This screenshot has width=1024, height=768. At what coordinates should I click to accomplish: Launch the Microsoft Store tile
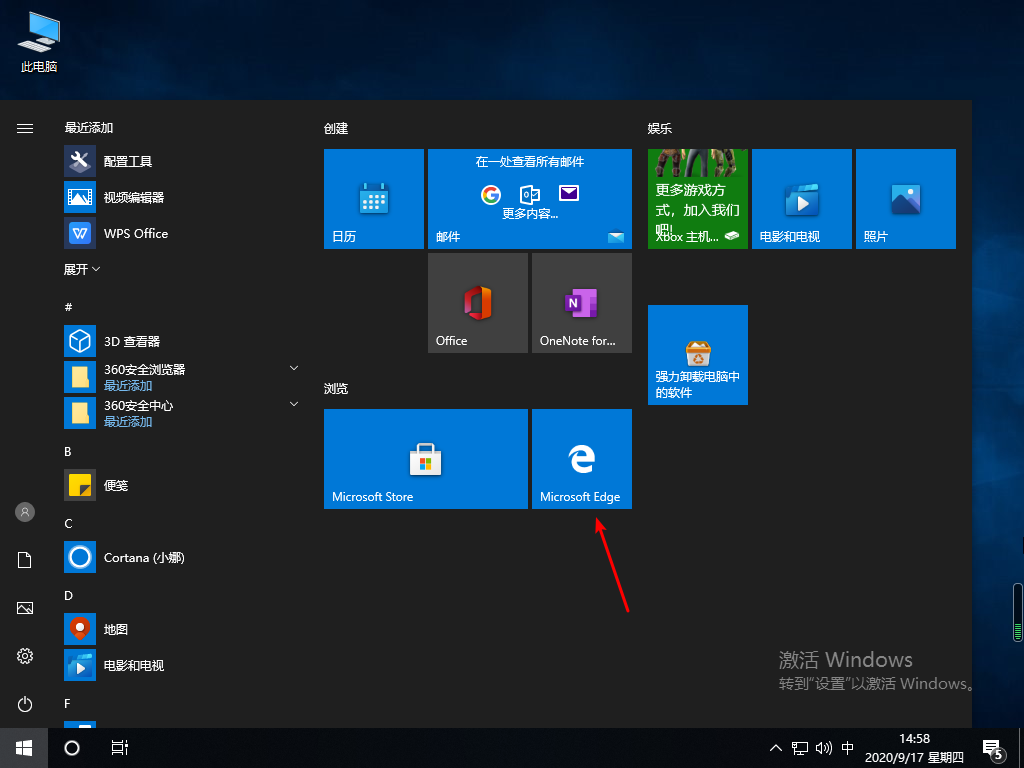point(425,459)
